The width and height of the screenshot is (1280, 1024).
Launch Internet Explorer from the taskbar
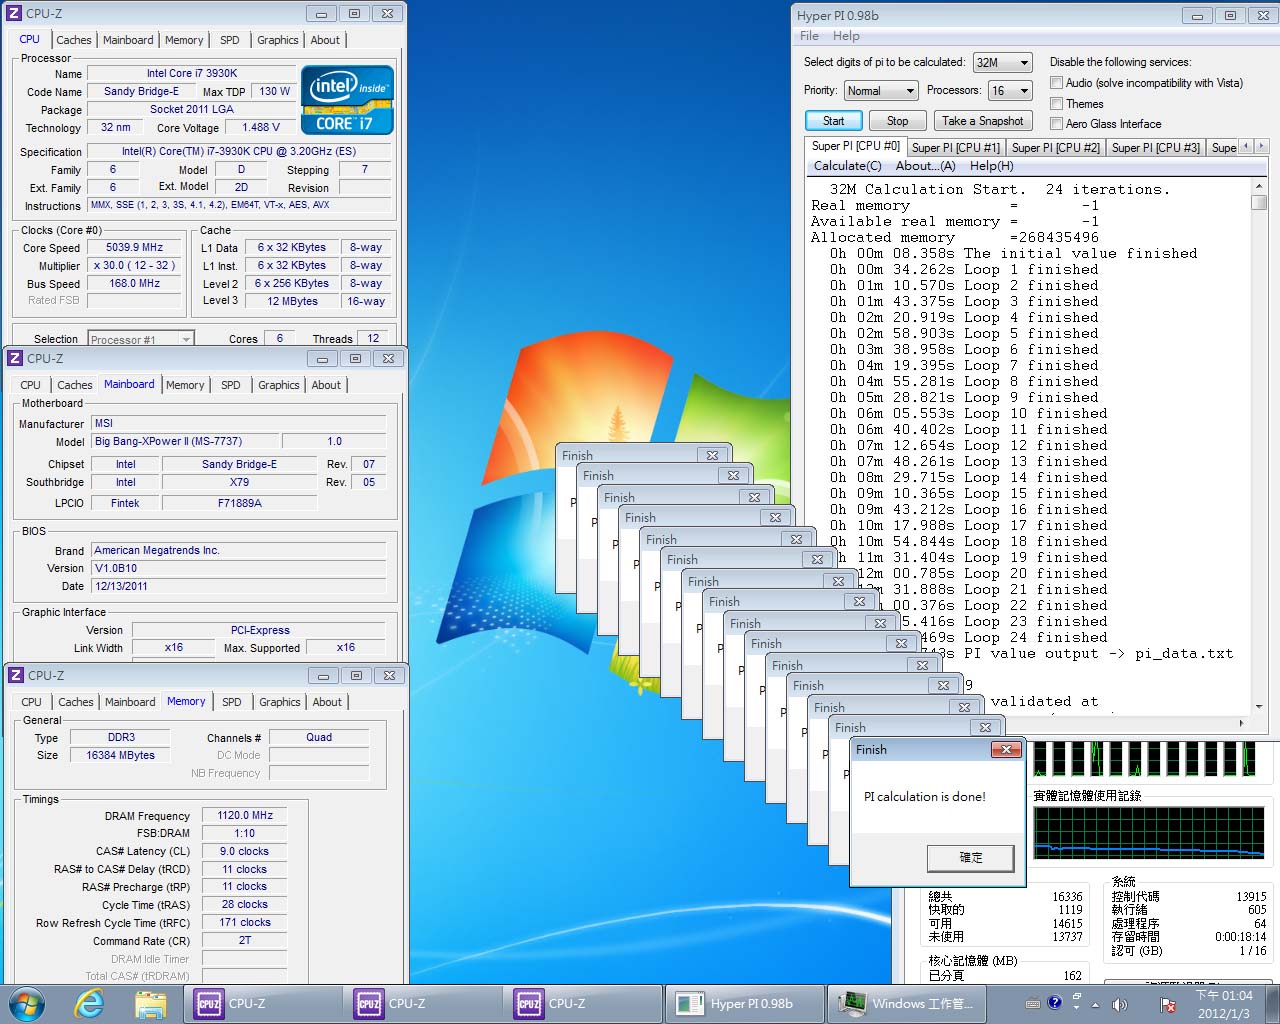90,1003
